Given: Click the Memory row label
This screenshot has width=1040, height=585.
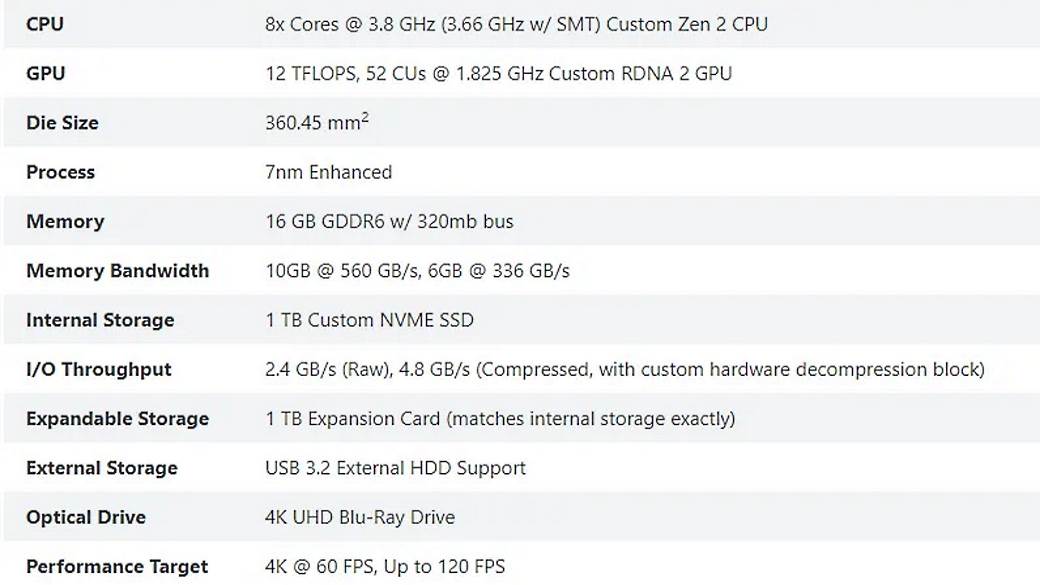Looking at the screenshot, I should [65, 221].
